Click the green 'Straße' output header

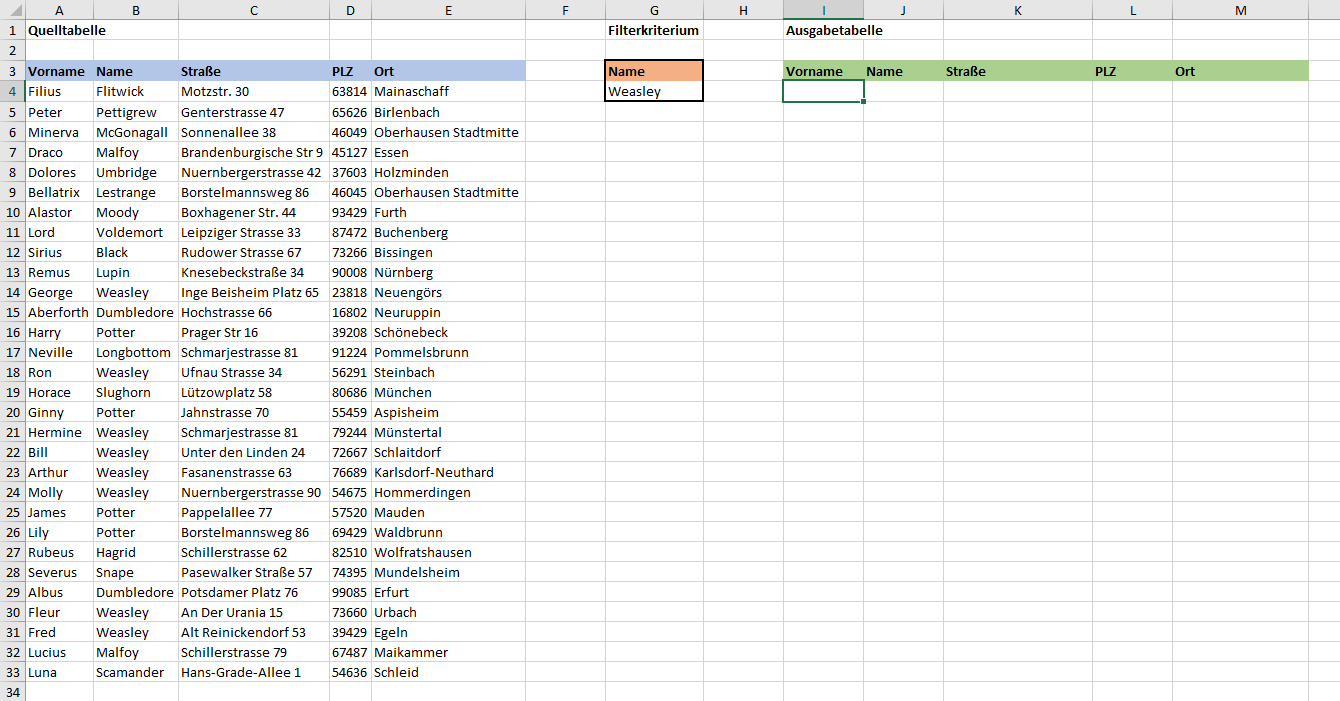click(x=1018, y=71)
